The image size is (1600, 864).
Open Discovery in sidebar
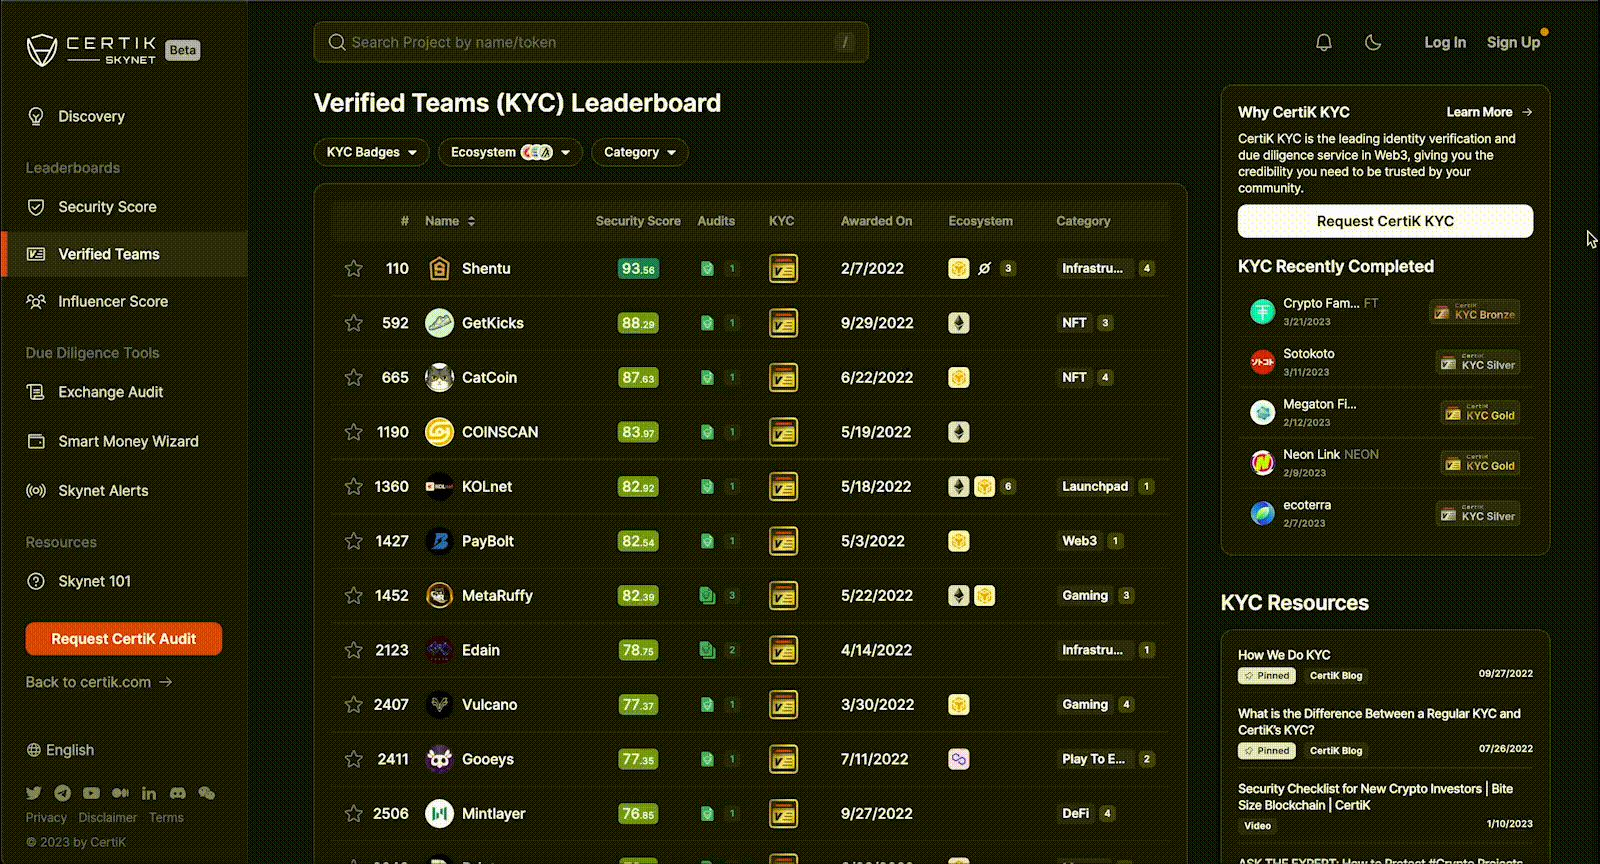(124, 116)
